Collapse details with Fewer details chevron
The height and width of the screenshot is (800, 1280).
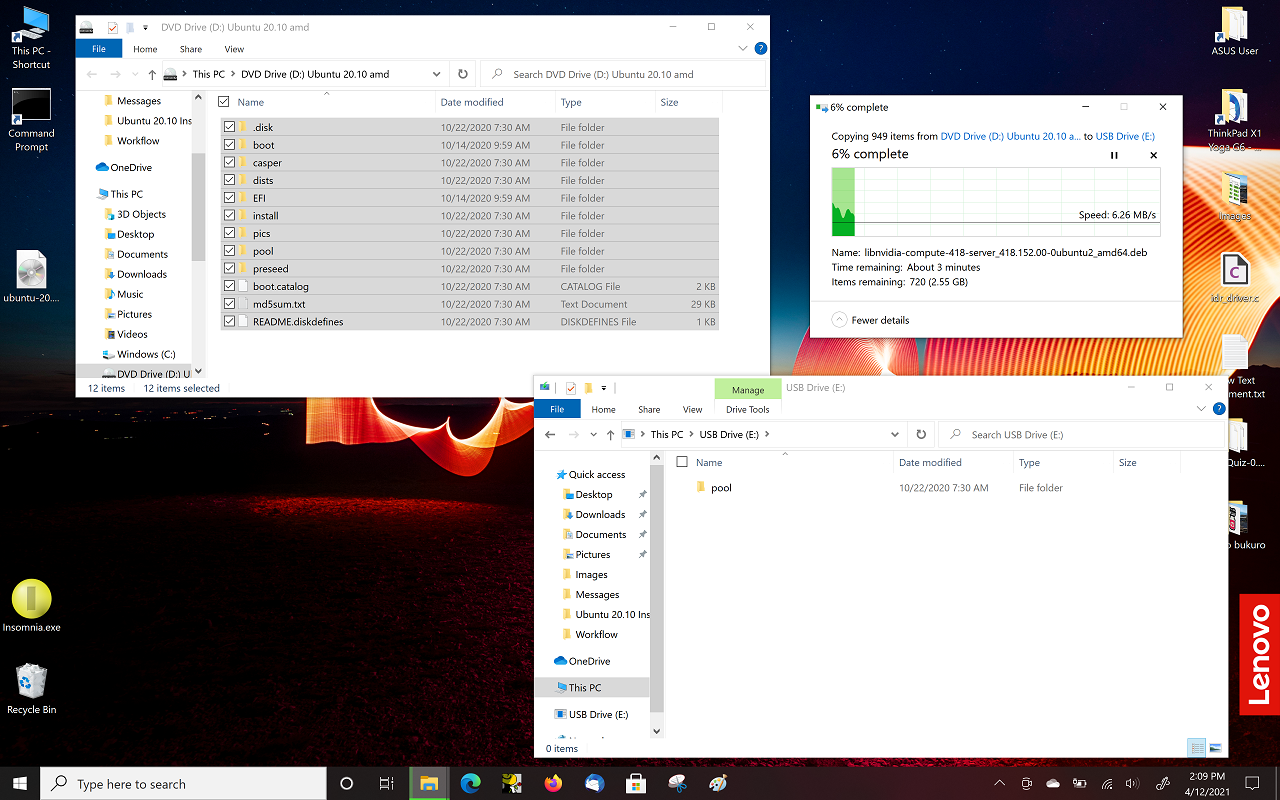tap(840, 320)
